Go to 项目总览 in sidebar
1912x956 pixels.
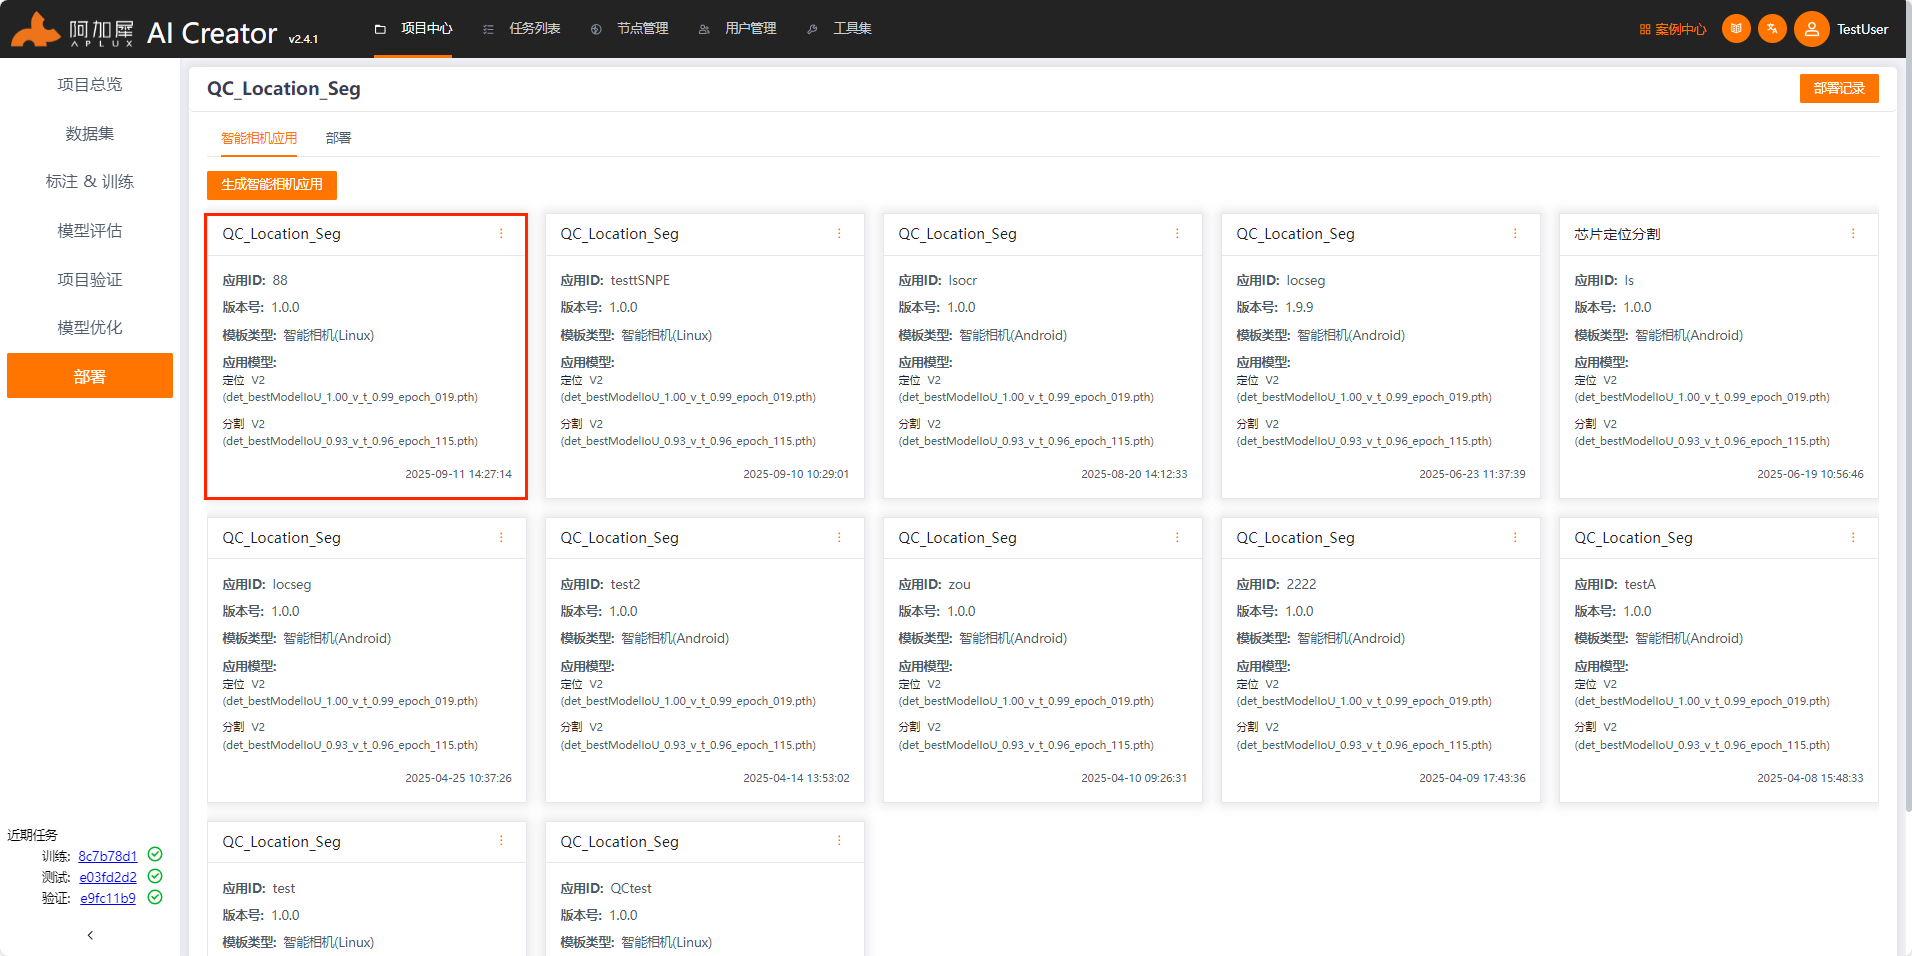[x=90, y=85]
